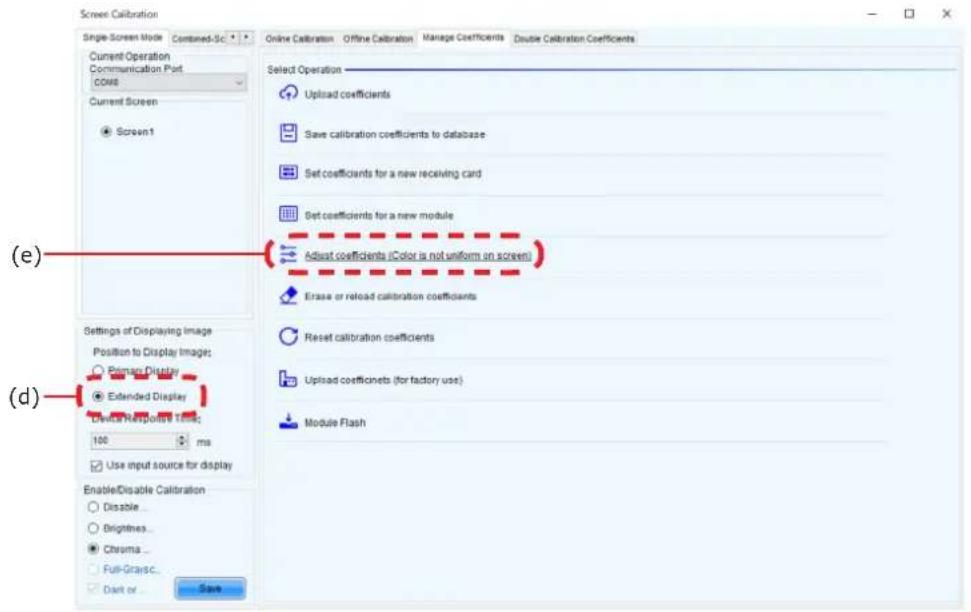Click the response time spinner arrows

coord(182,440)
